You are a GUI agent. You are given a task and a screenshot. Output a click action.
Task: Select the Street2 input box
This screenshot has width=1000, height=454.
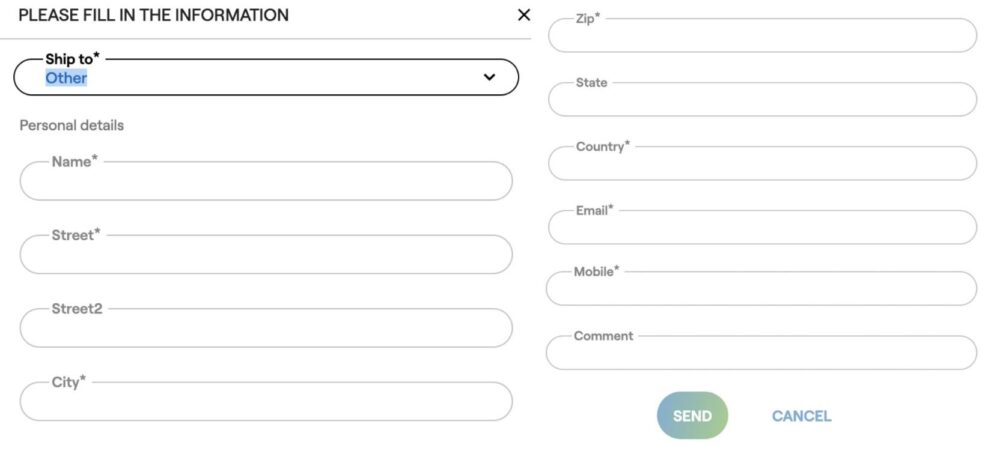coord(266,328)
